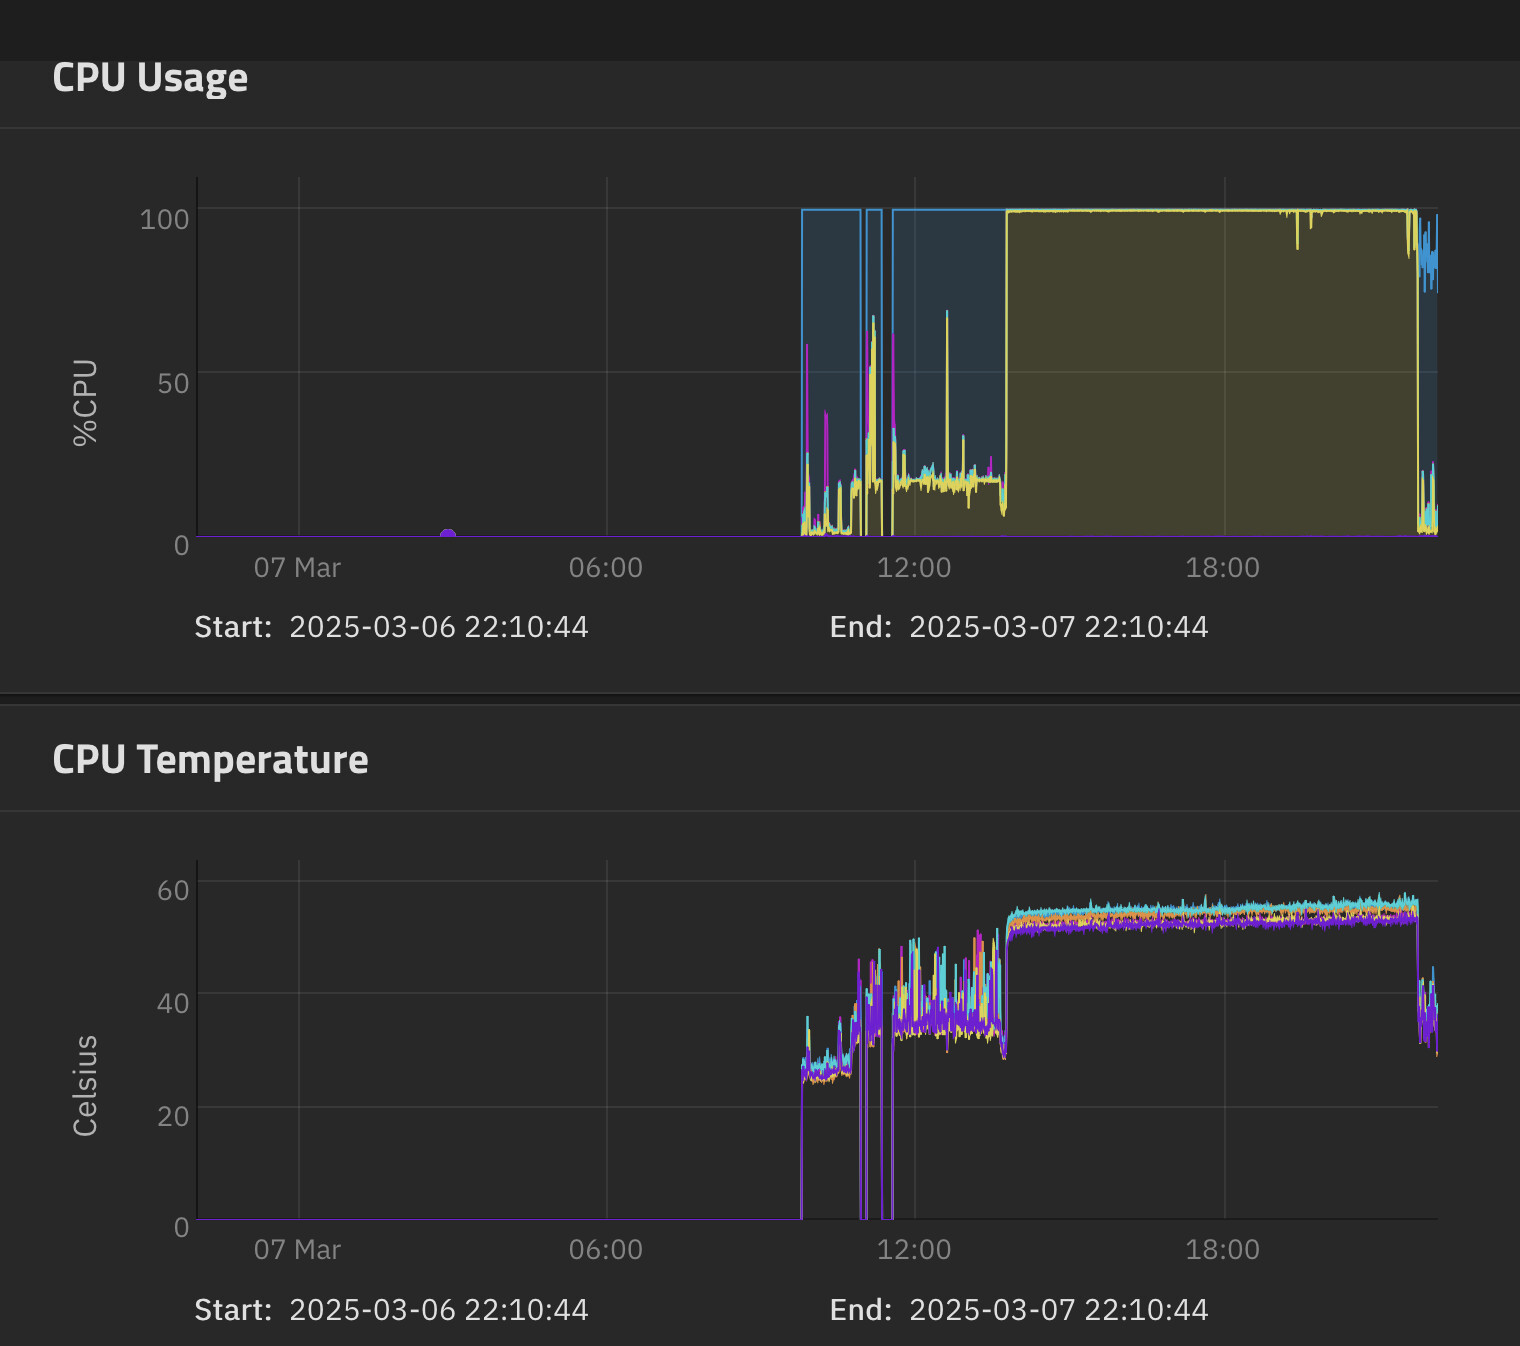This screenshot has height=1346, width=1520.
Task: Click the End: label under CPU Temperature graph
Action: (x=861, y=1310)
